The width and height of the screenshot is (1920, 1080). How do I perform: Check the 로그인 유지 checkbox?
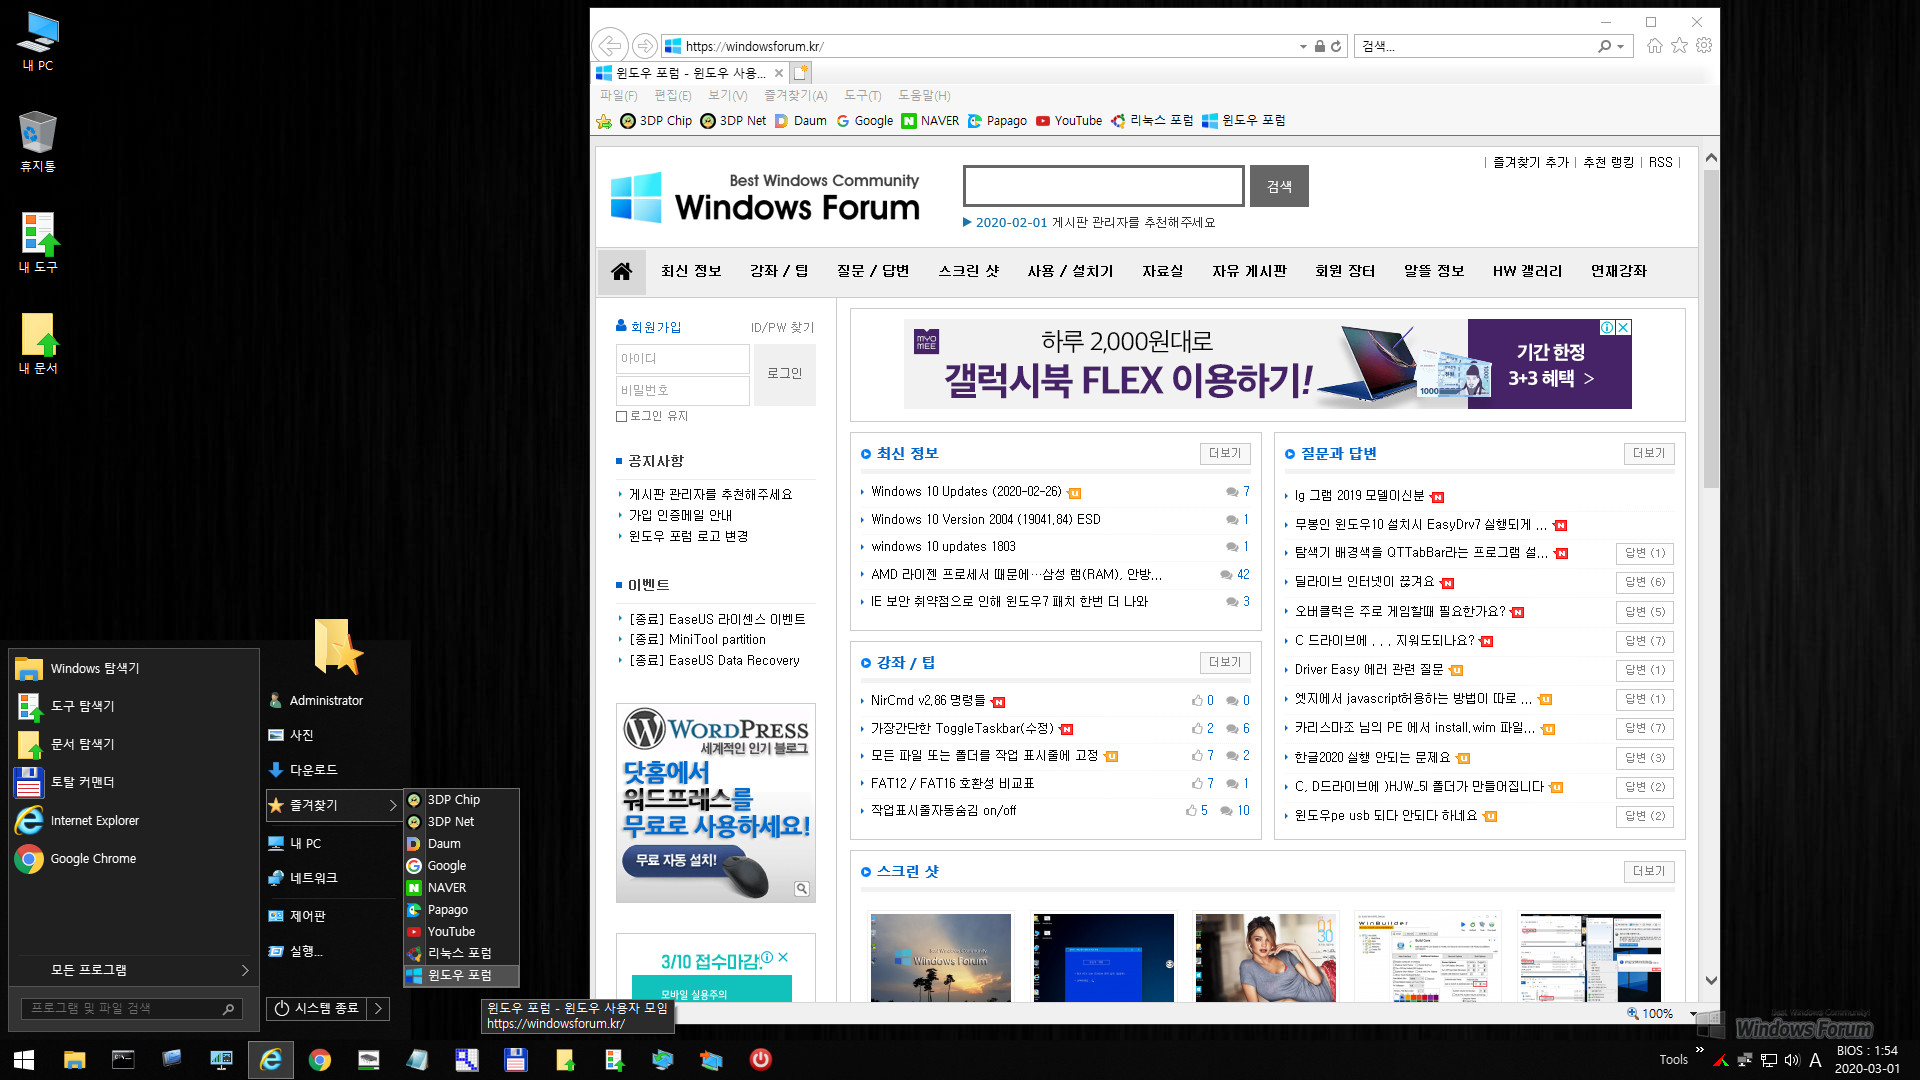[621, 417]
